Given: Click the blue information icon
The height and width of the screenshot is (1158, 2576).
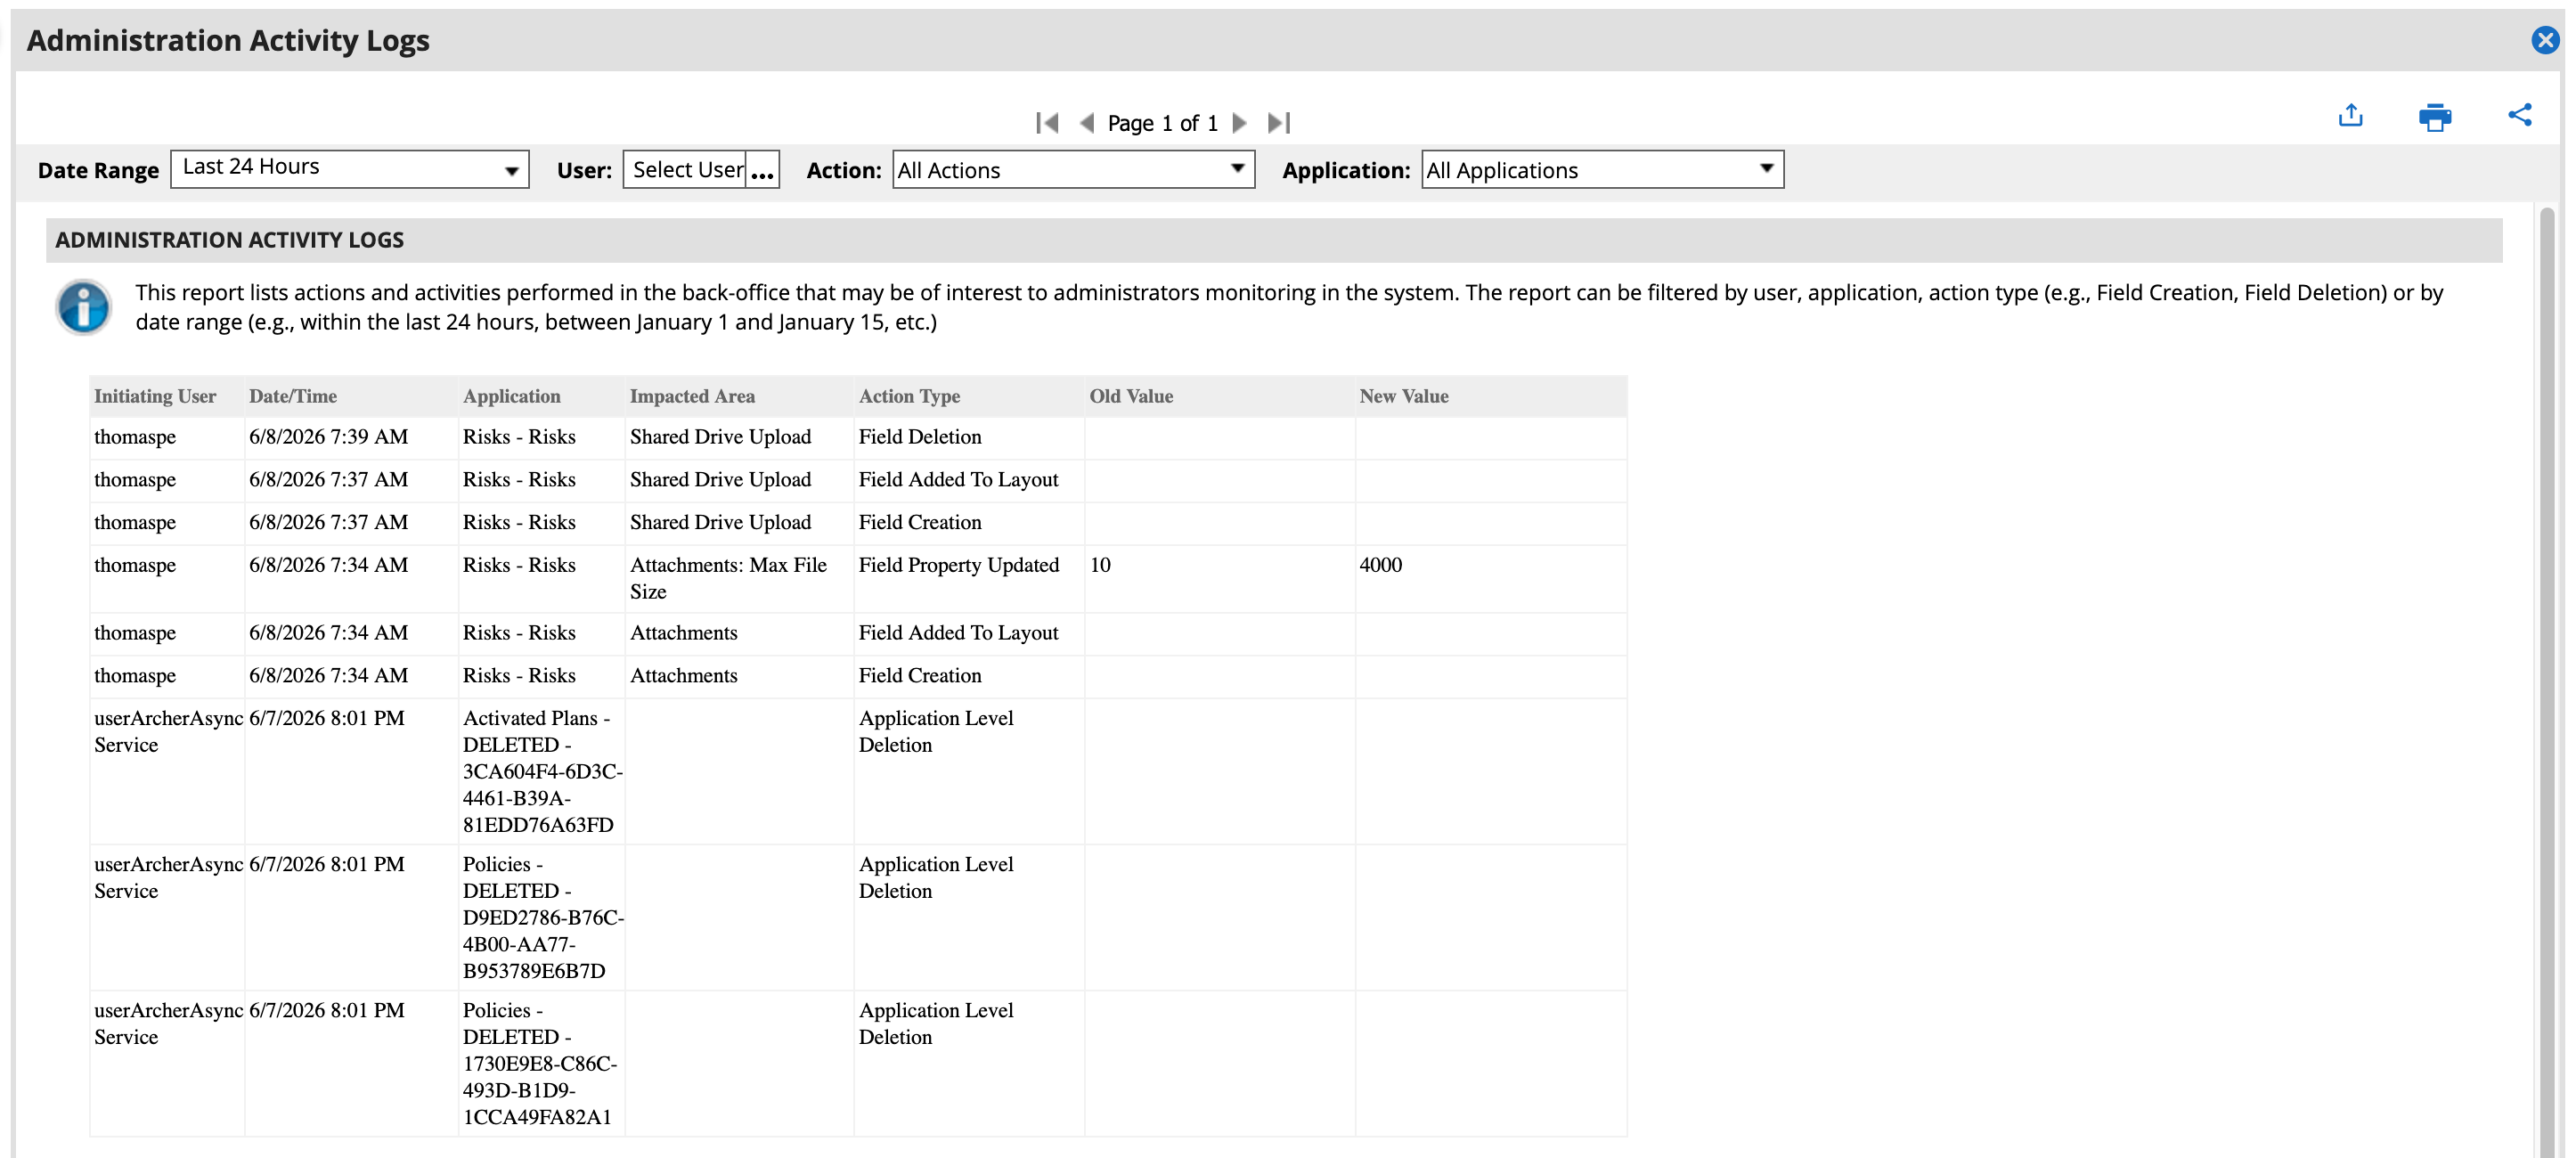Looking at the screenshot, I should [83, 306].
